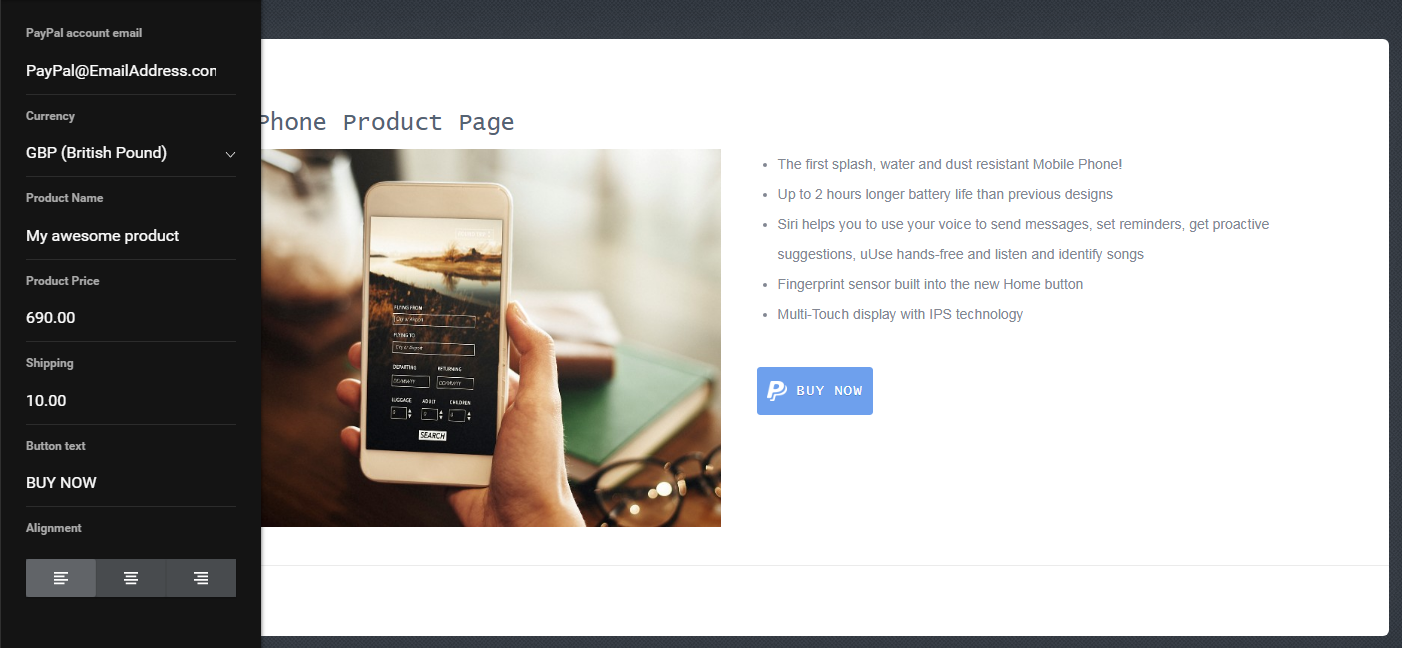
Task: Click the battery life bullet text
Action: click(945, 194)
